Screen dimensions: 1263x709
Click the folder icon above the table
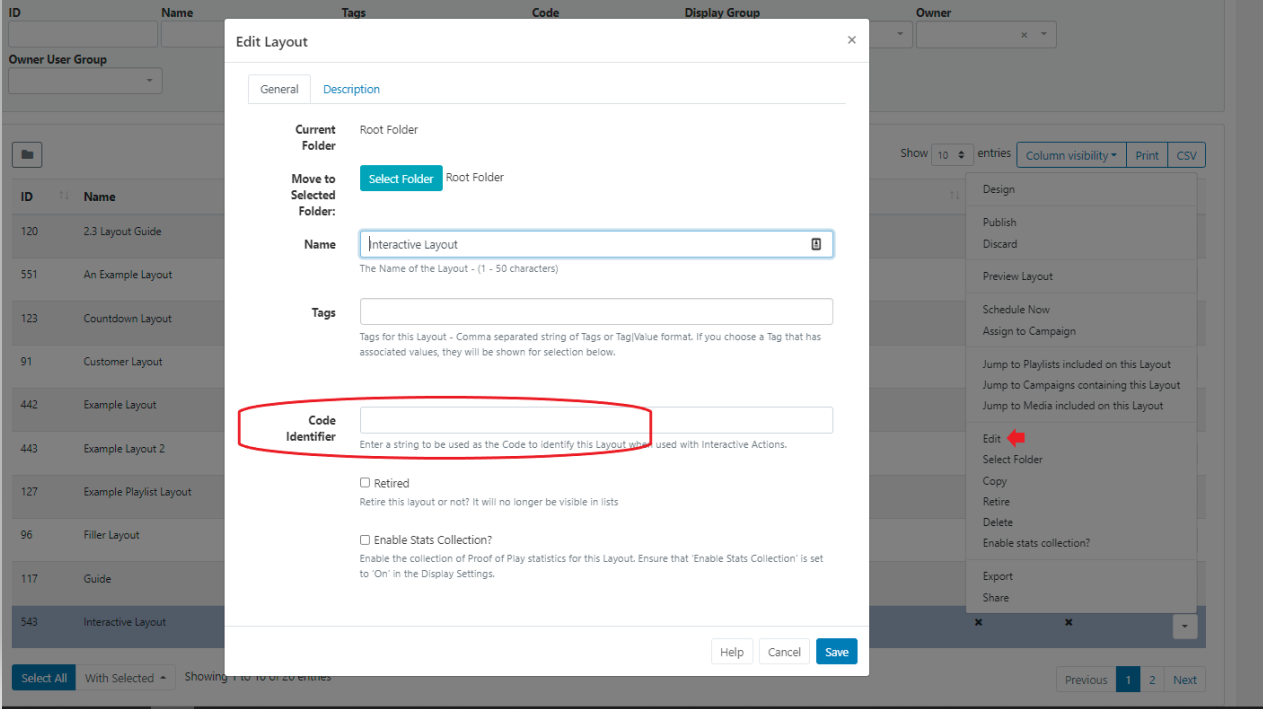(26, 155)
